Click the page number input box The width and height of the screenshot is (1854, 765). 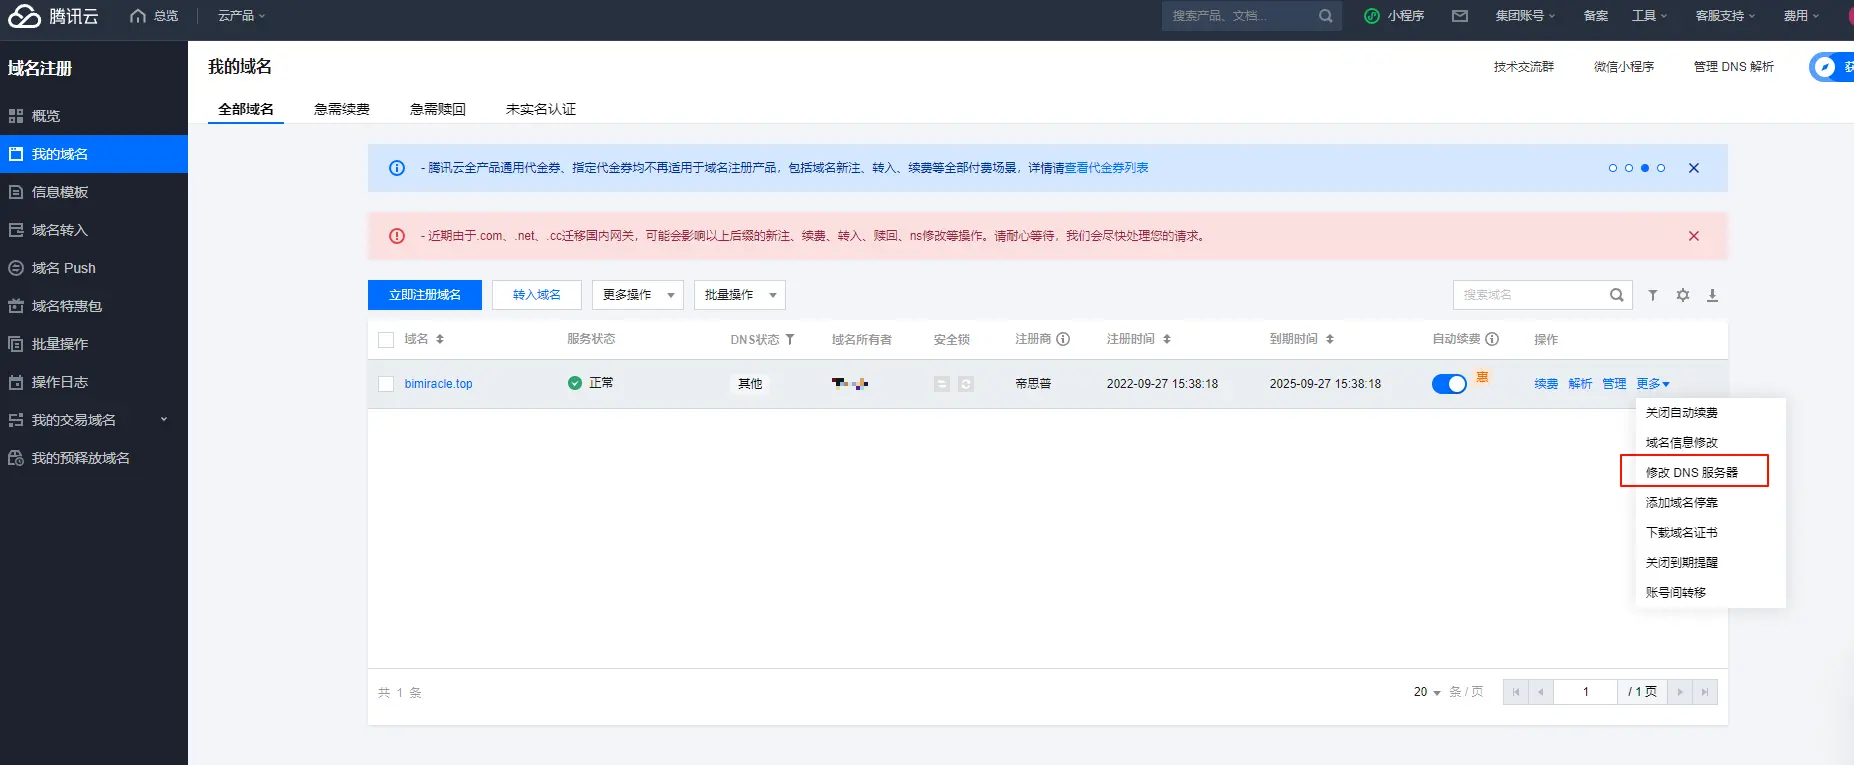click(1585, 692)
